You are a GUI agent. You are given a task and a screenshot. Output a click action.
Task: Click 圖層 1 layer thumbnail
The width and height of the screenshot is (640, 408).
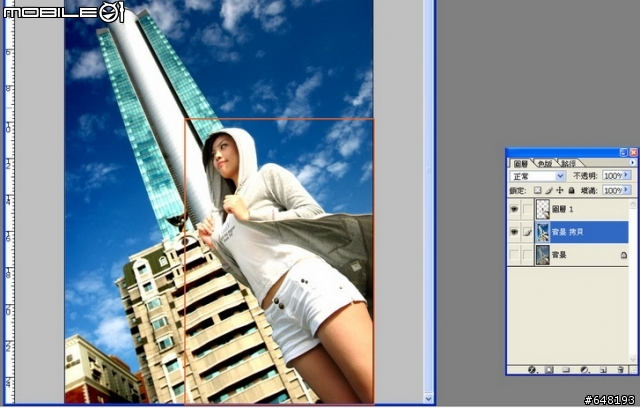[542, 209]
